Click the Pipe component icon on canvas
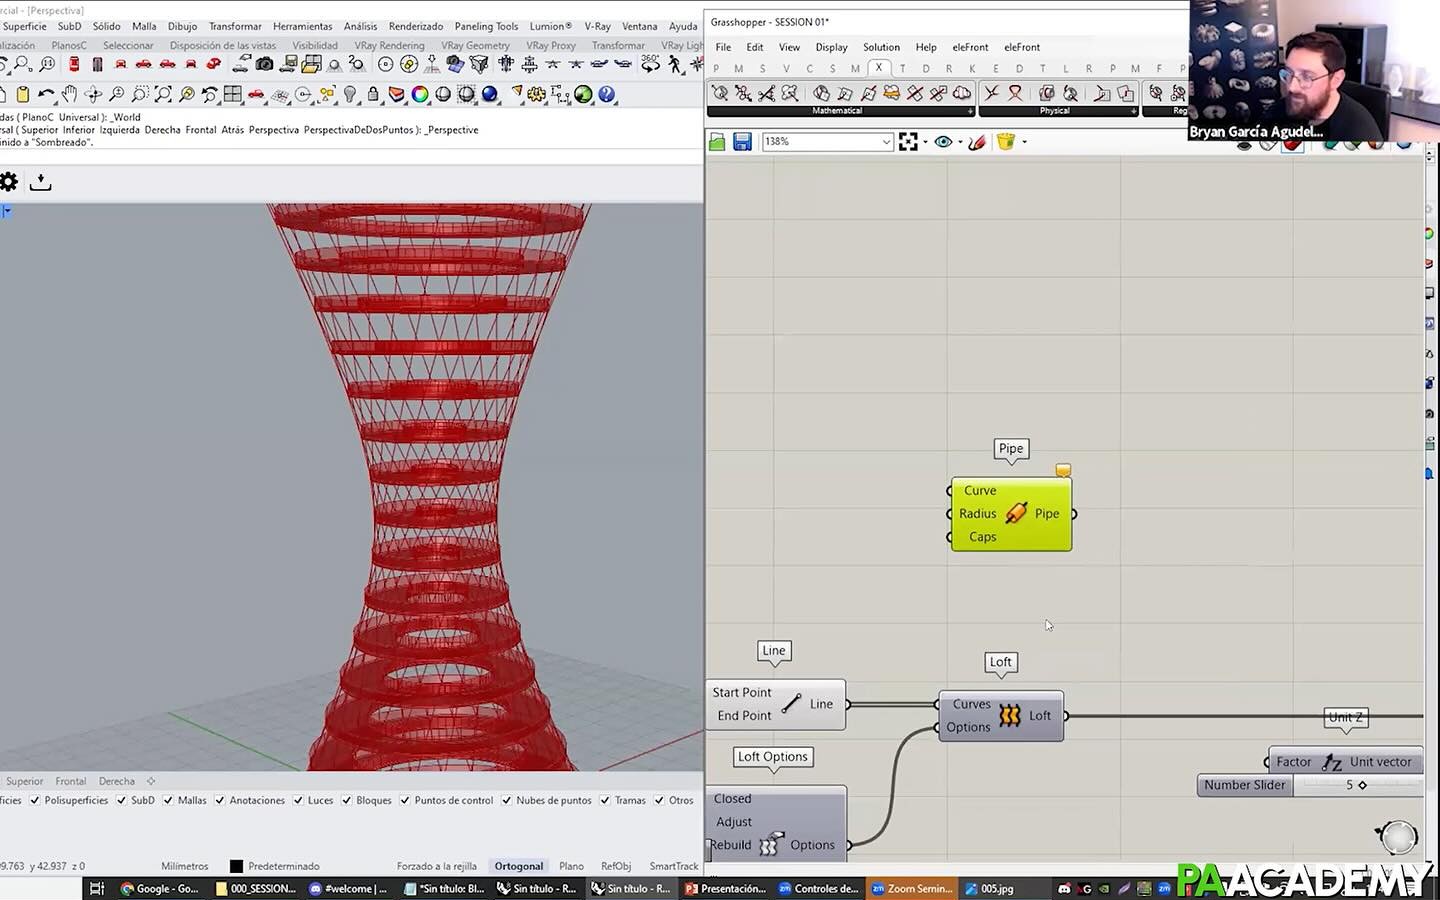Image resolution: width=1440 pixels, height=900 pixels. click(1016, 513)
